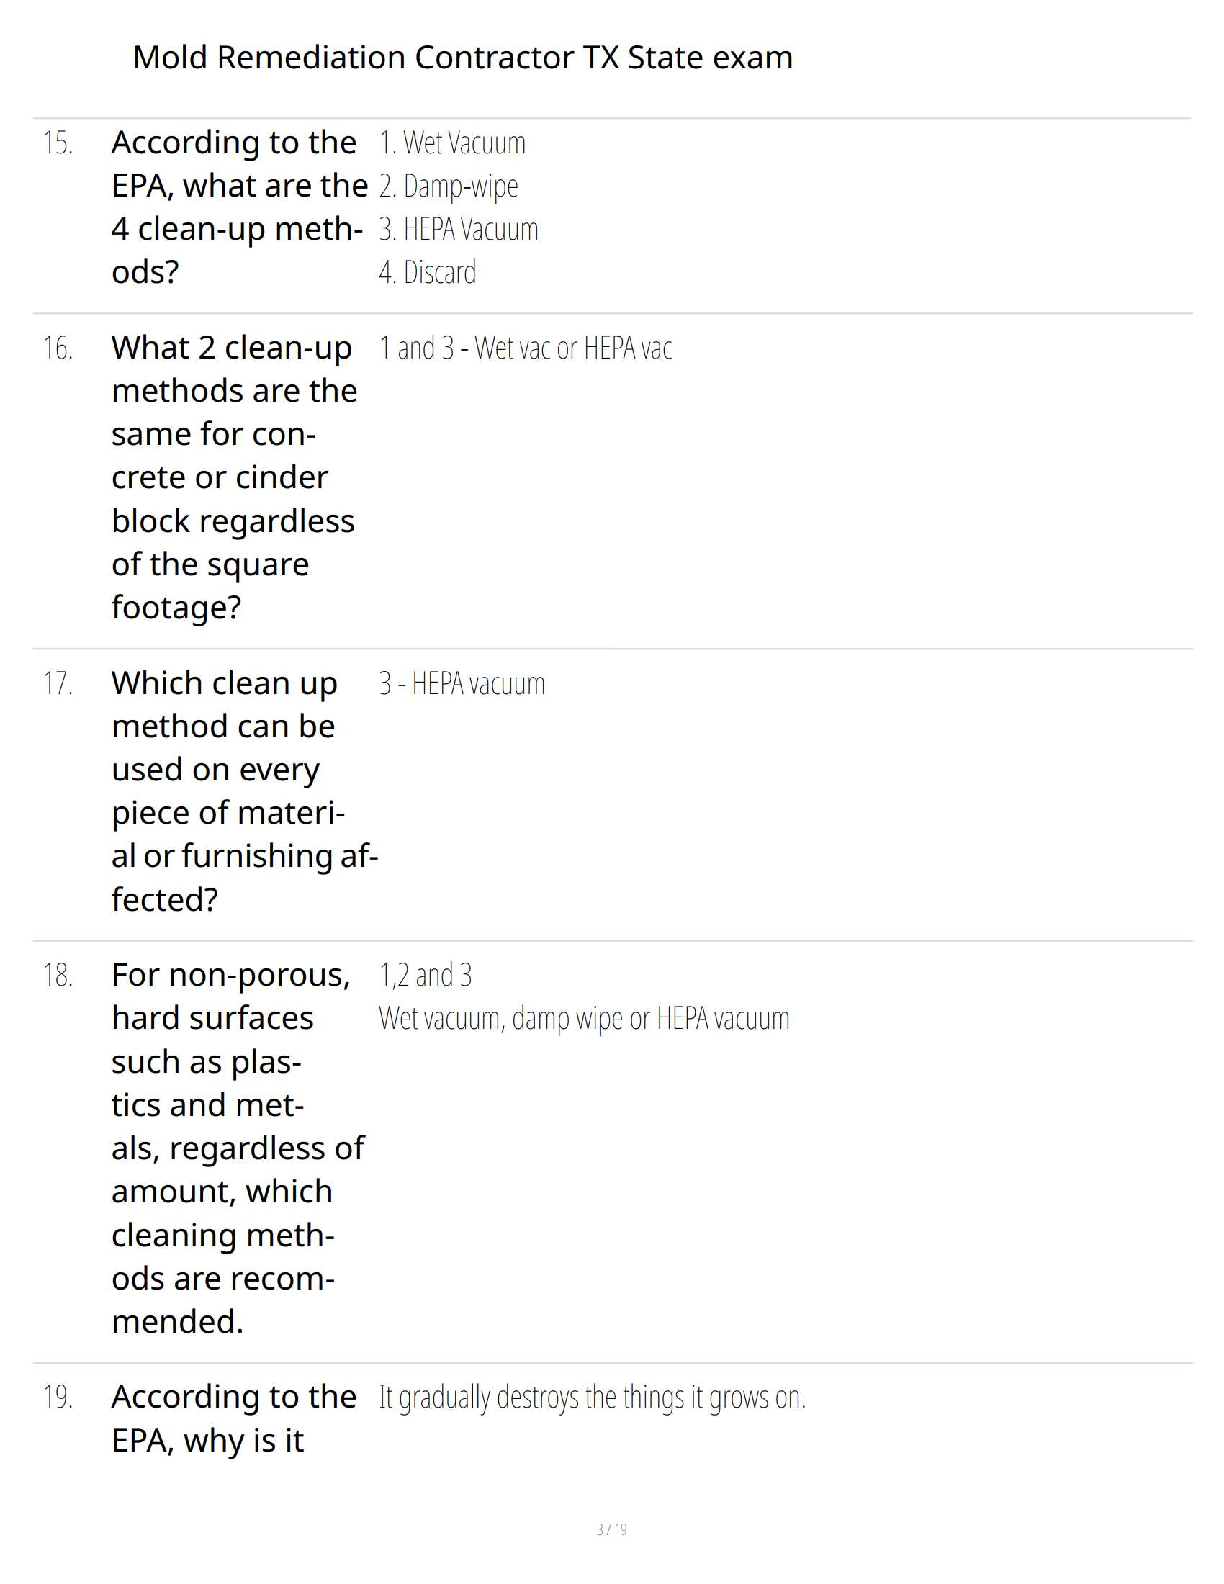The height and width of the screenshot is (1584, 1224).
Task: Click answer '1 and 3 - Wet vac or HEPA vac'
Action: tap(525, 348)
